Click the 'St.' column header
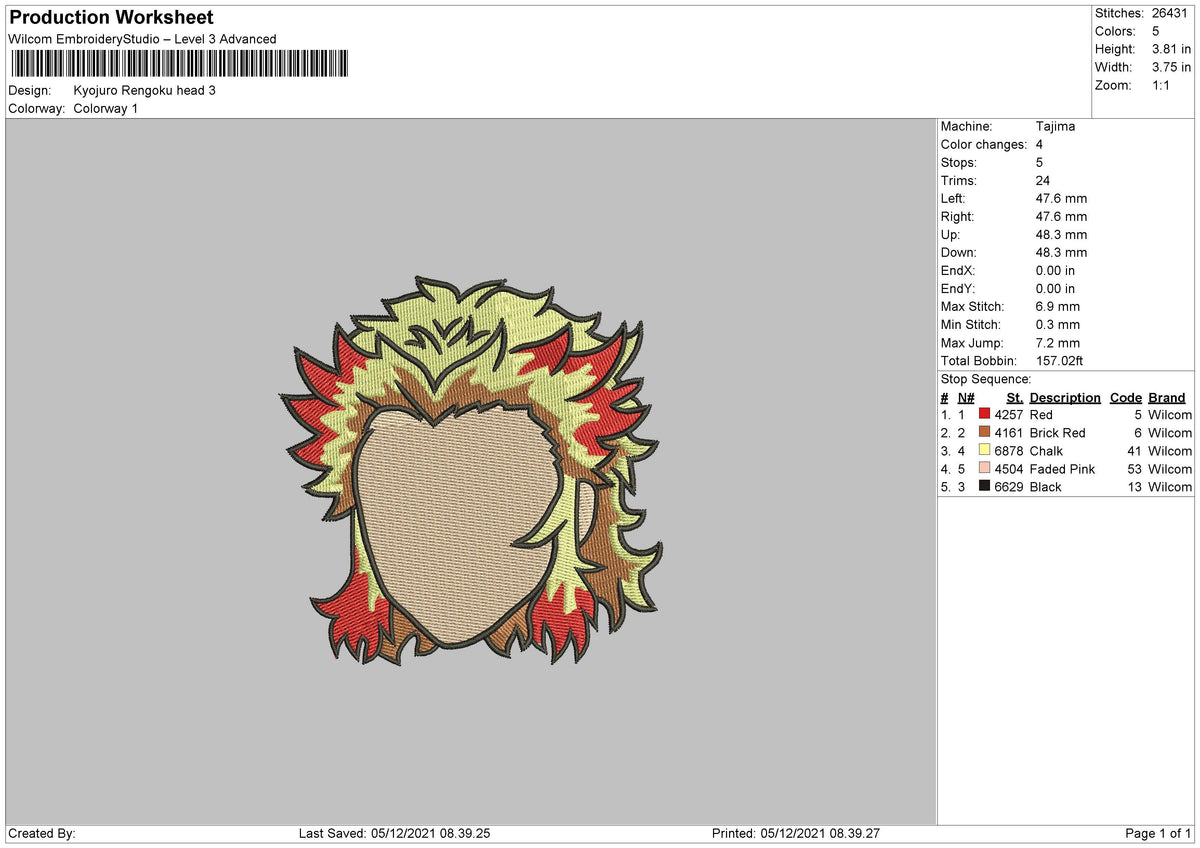Viewport: 1200px width, 848px height. [1014, 397]
